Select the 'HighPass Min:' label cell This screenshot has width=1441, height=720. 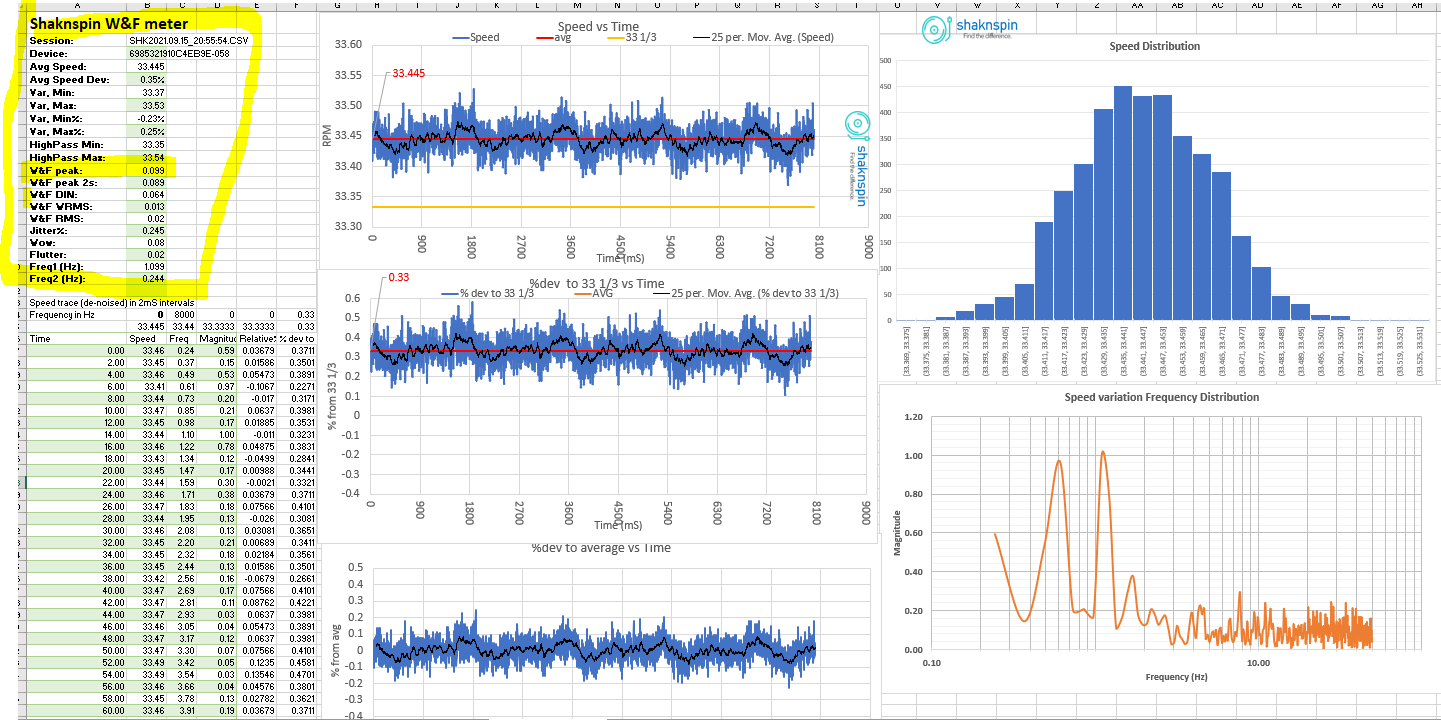click(77, 144)
